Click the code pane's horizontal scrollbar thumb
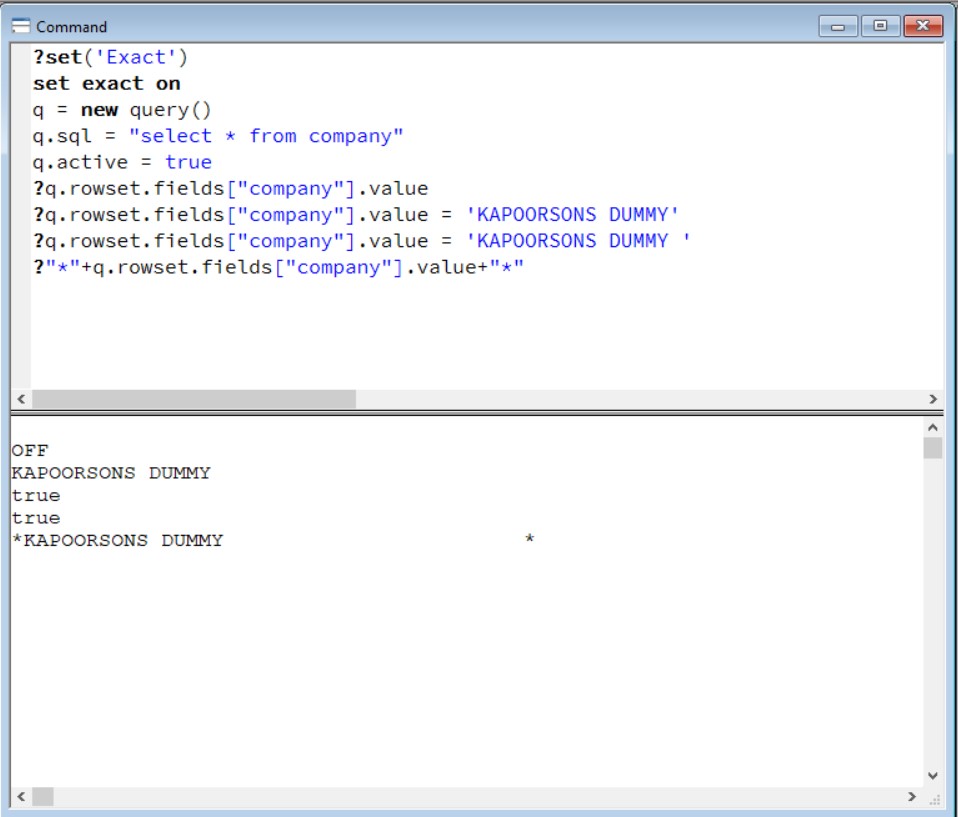958x817 pixels. tap(193, 399)
